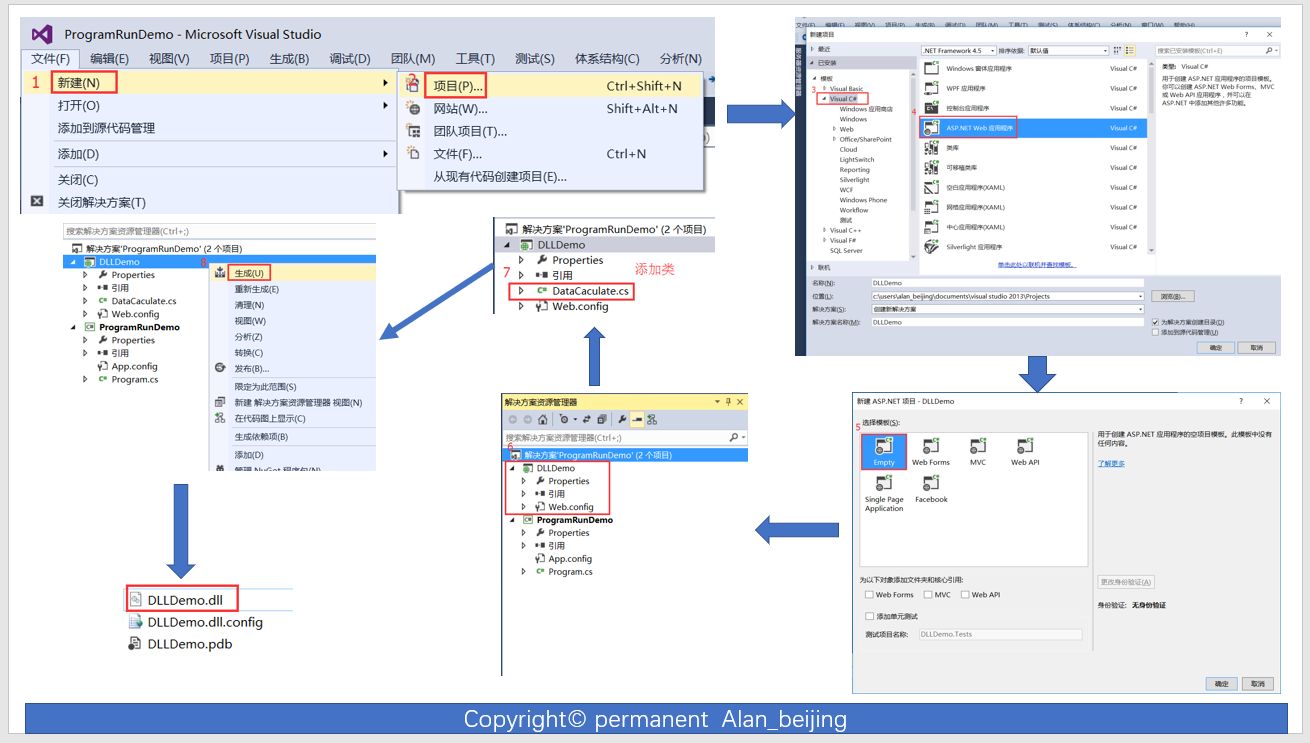Choose the Web Forms template icon
This screenshot has width=1310, height=743.
click(x=930, y=447)
